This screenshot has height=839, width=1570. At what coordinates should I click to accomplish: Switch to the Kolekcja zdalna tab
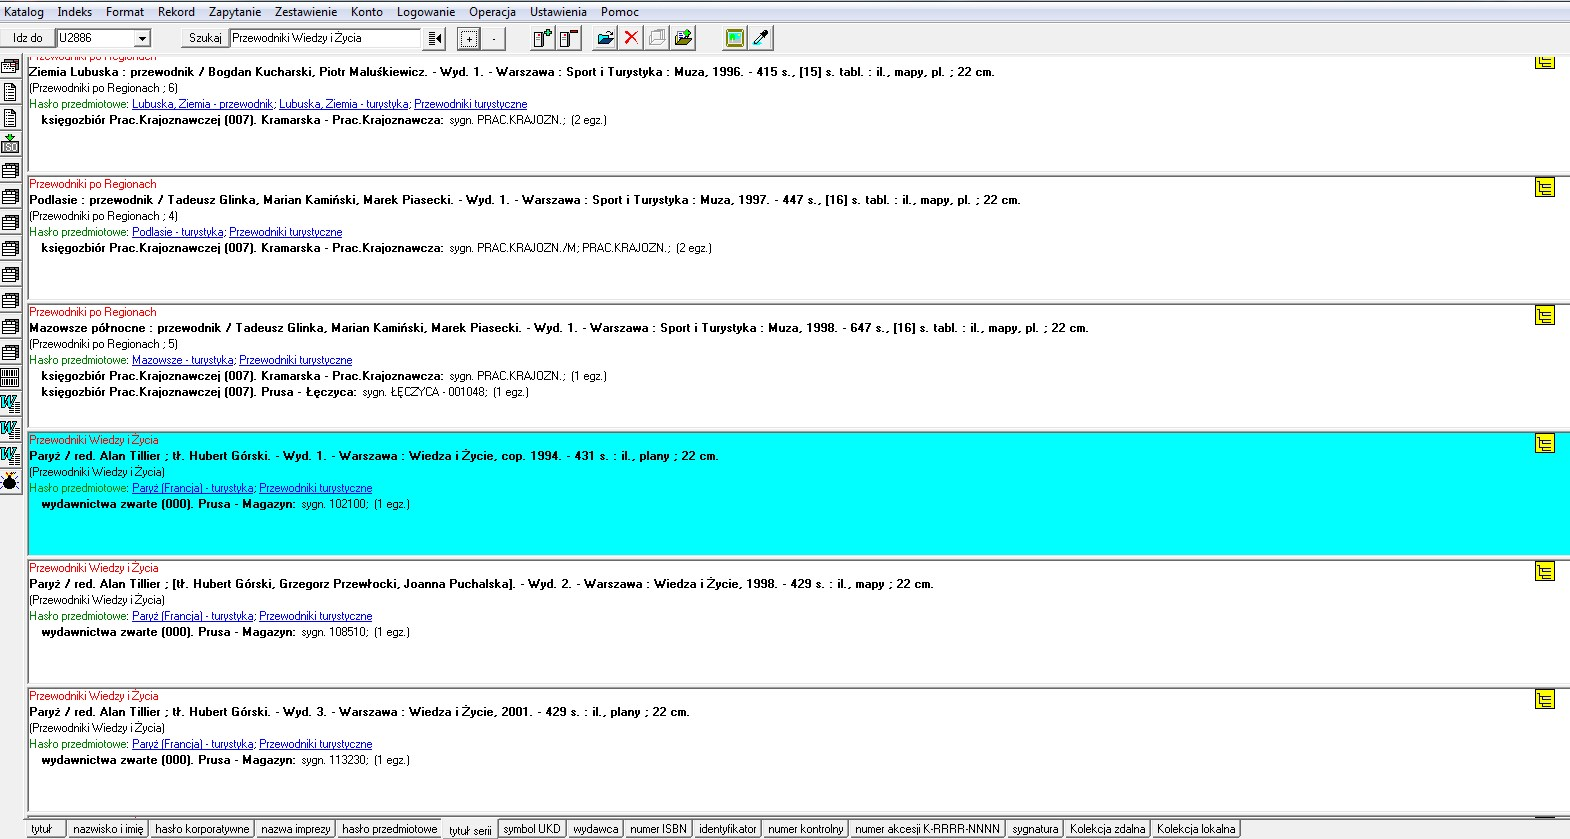point(1107,829)
